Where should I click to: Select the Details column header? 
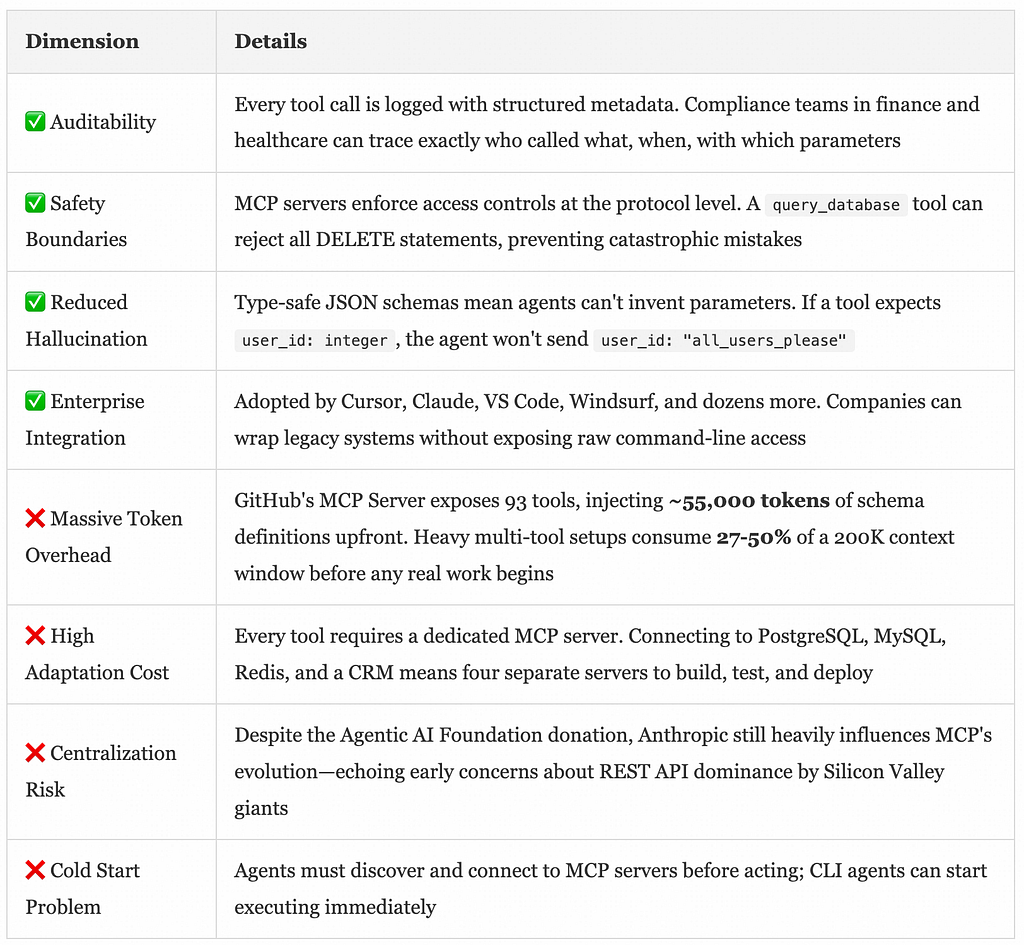click(x=270, y=41)
